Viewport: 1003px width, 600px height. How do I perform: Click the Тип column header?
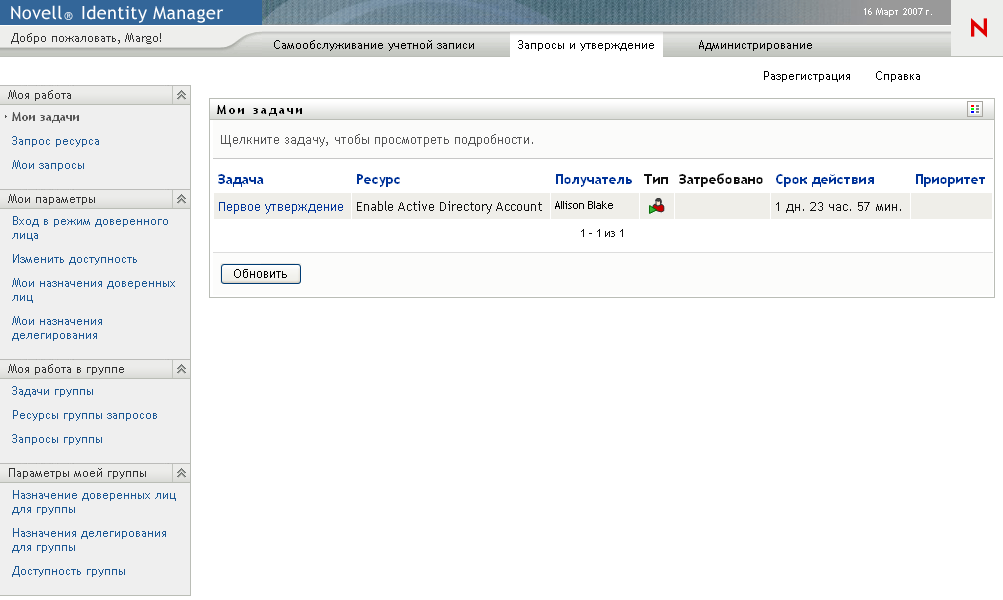tap(656, 180)
